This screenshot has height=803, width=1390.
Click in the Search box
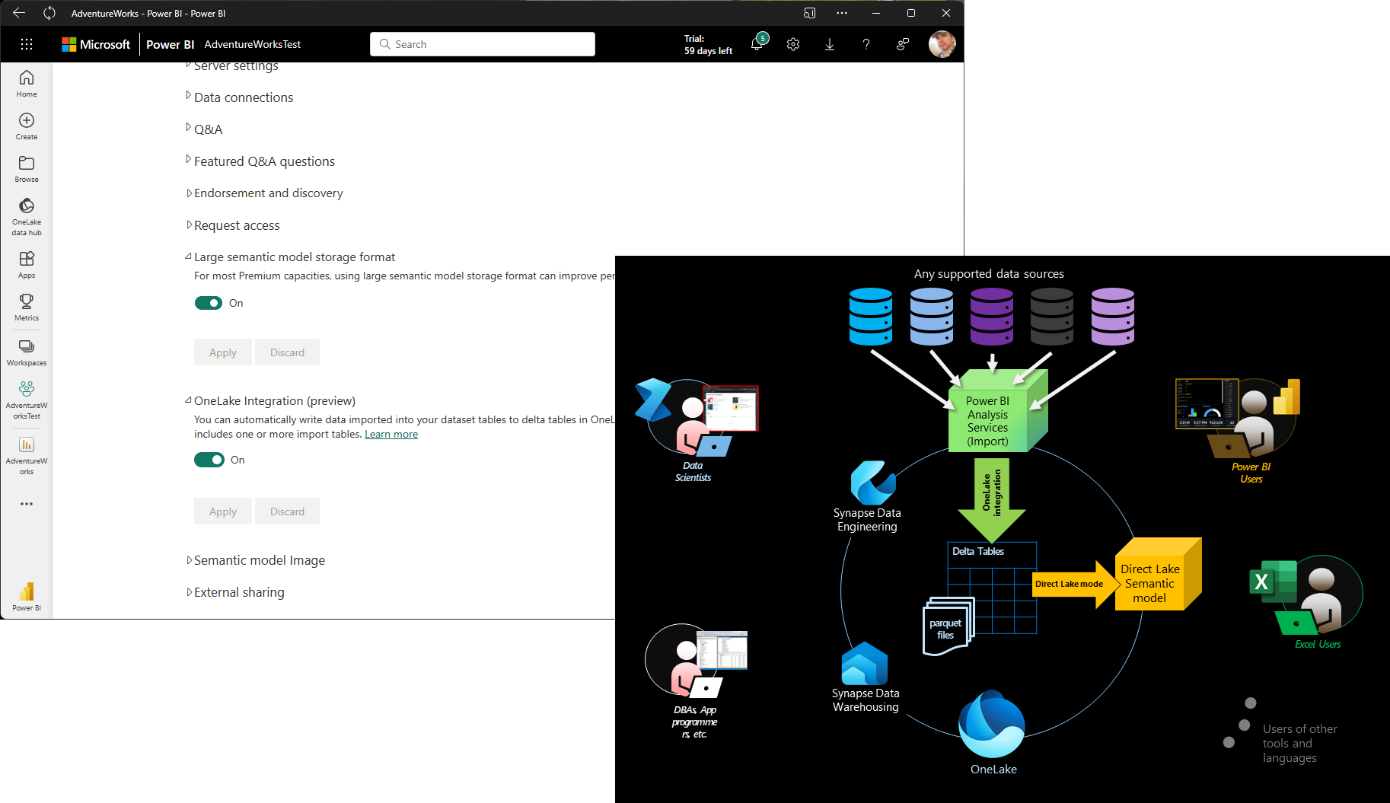pos(482,44)
